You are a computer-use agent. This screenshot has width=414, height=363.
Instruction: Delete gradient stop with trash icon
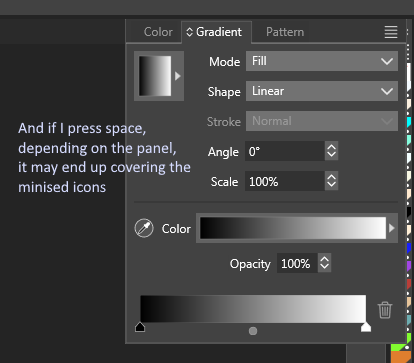coord(385,310)
